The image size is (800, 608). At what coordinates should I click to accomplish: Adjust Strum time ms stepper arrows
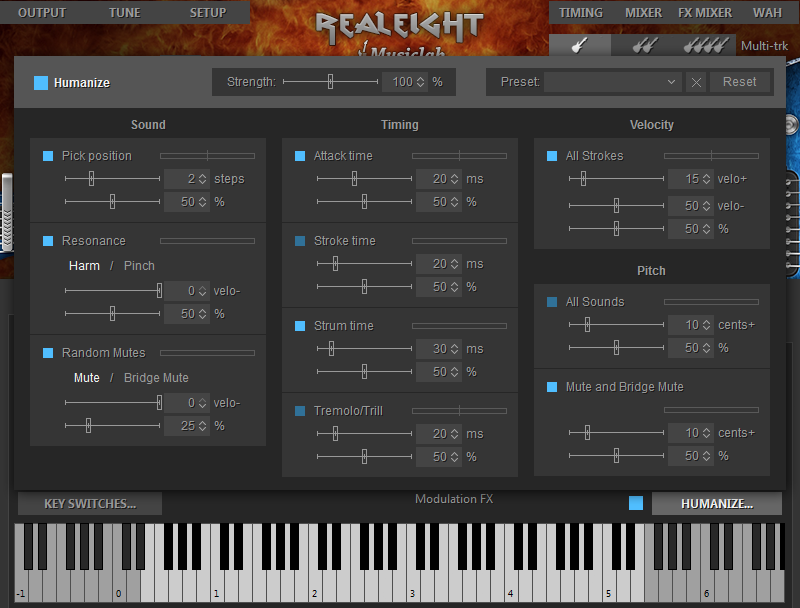455,349
